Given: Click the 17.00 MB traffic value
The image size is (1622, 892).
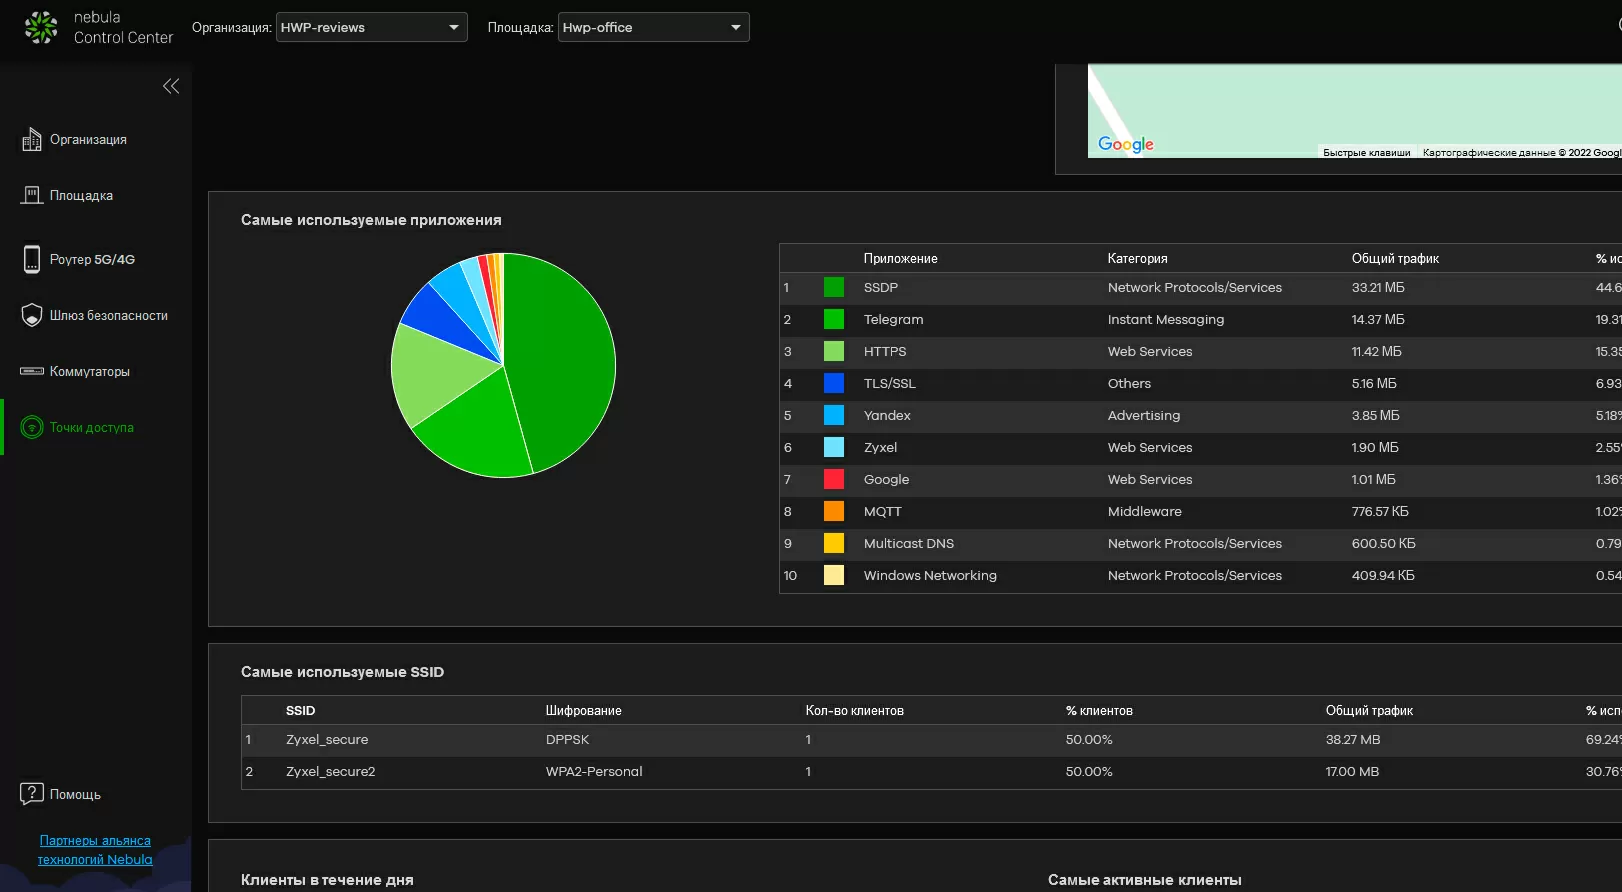Looking at the screenshot, I should (x=1351, y=771).
